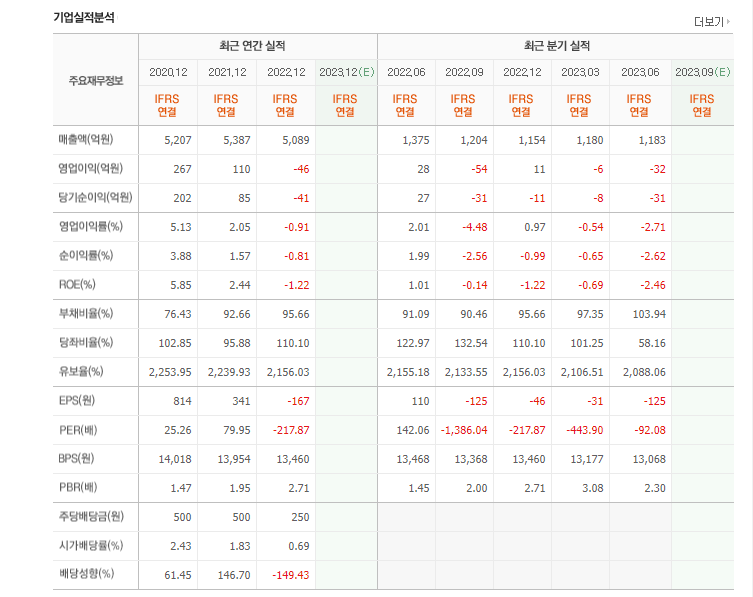Viewport: 753px width, 597px height.
Task: Select the -54 operating profit value
Action: point(479,169)
